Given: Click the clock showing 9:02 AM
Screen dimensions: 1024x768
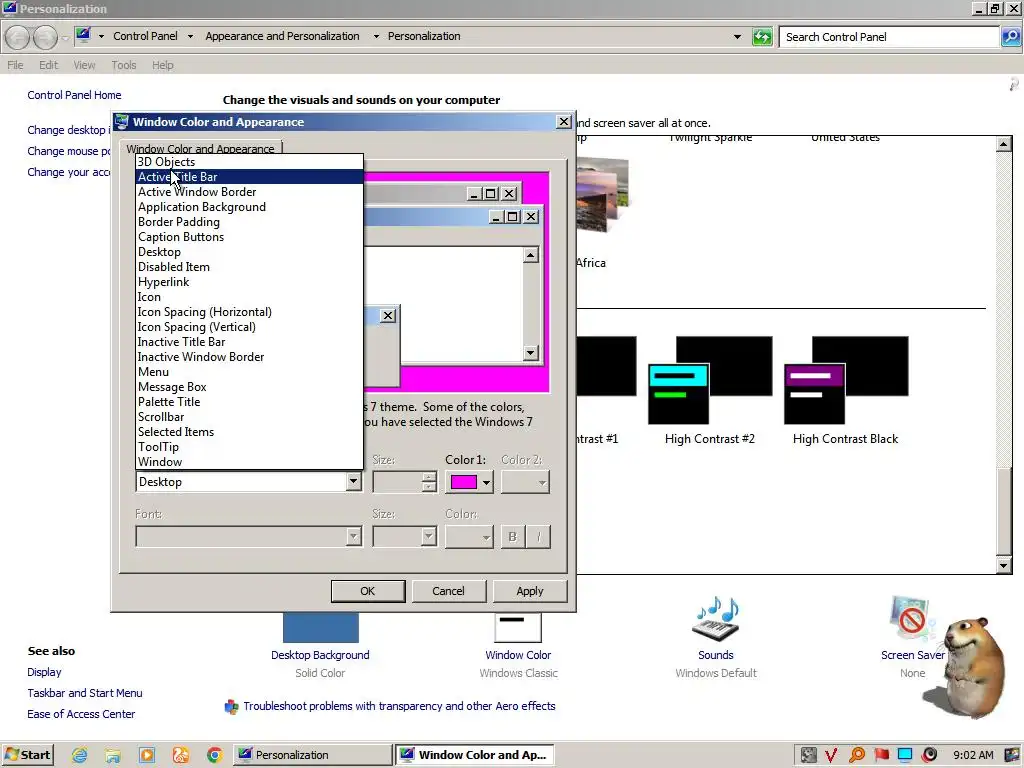Looking at the screenshot, I should point(973,755).
